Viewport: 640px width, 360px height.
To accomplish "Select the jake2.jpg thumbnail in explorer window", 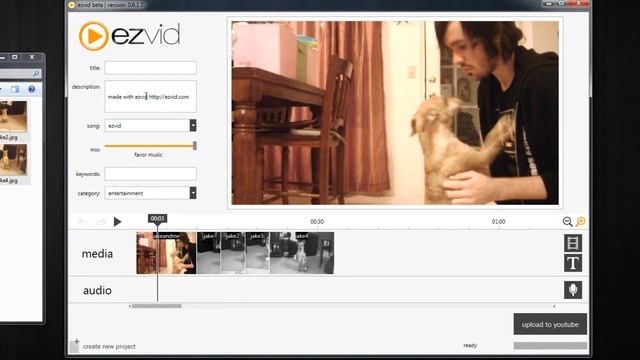I will click(13, 116).
